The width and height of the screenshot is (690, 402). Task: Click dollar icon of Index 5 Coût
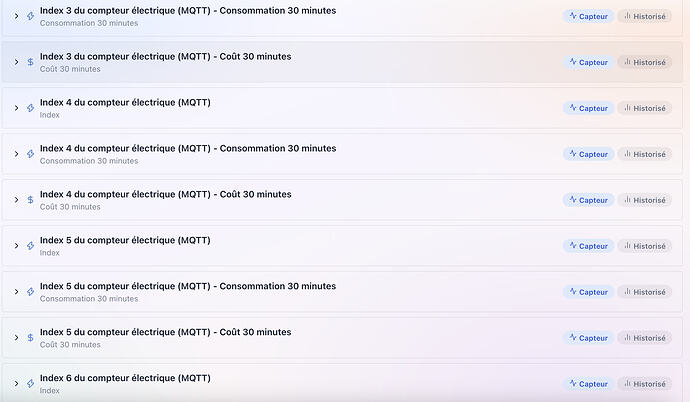click(x=30, y=338)
